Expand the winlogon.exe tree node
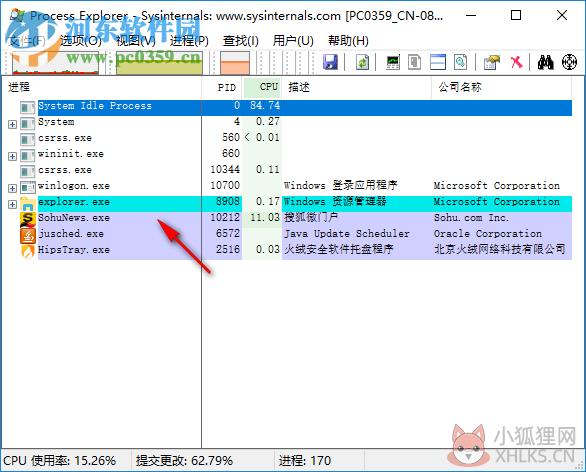 pyautogui.click(x=12, y=188)
